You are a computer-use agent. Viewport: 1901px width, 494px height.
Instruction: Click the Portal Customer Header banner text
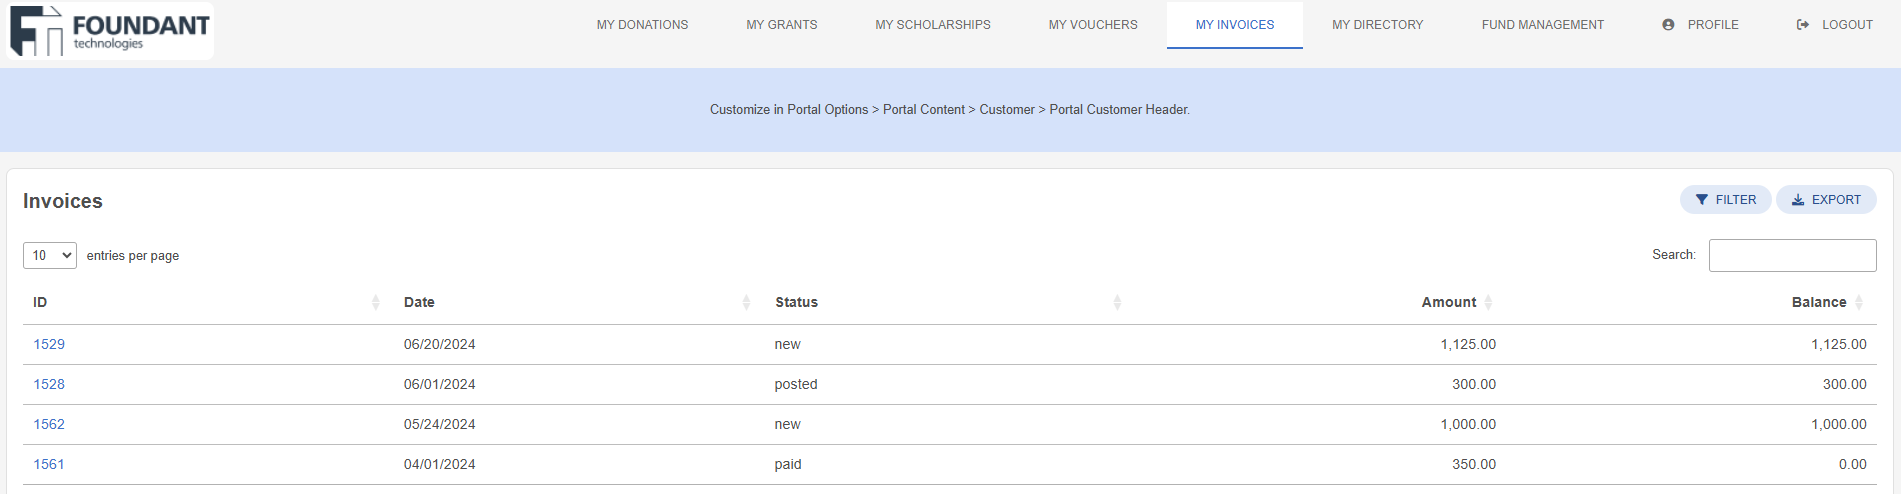(x=950, y=110)
